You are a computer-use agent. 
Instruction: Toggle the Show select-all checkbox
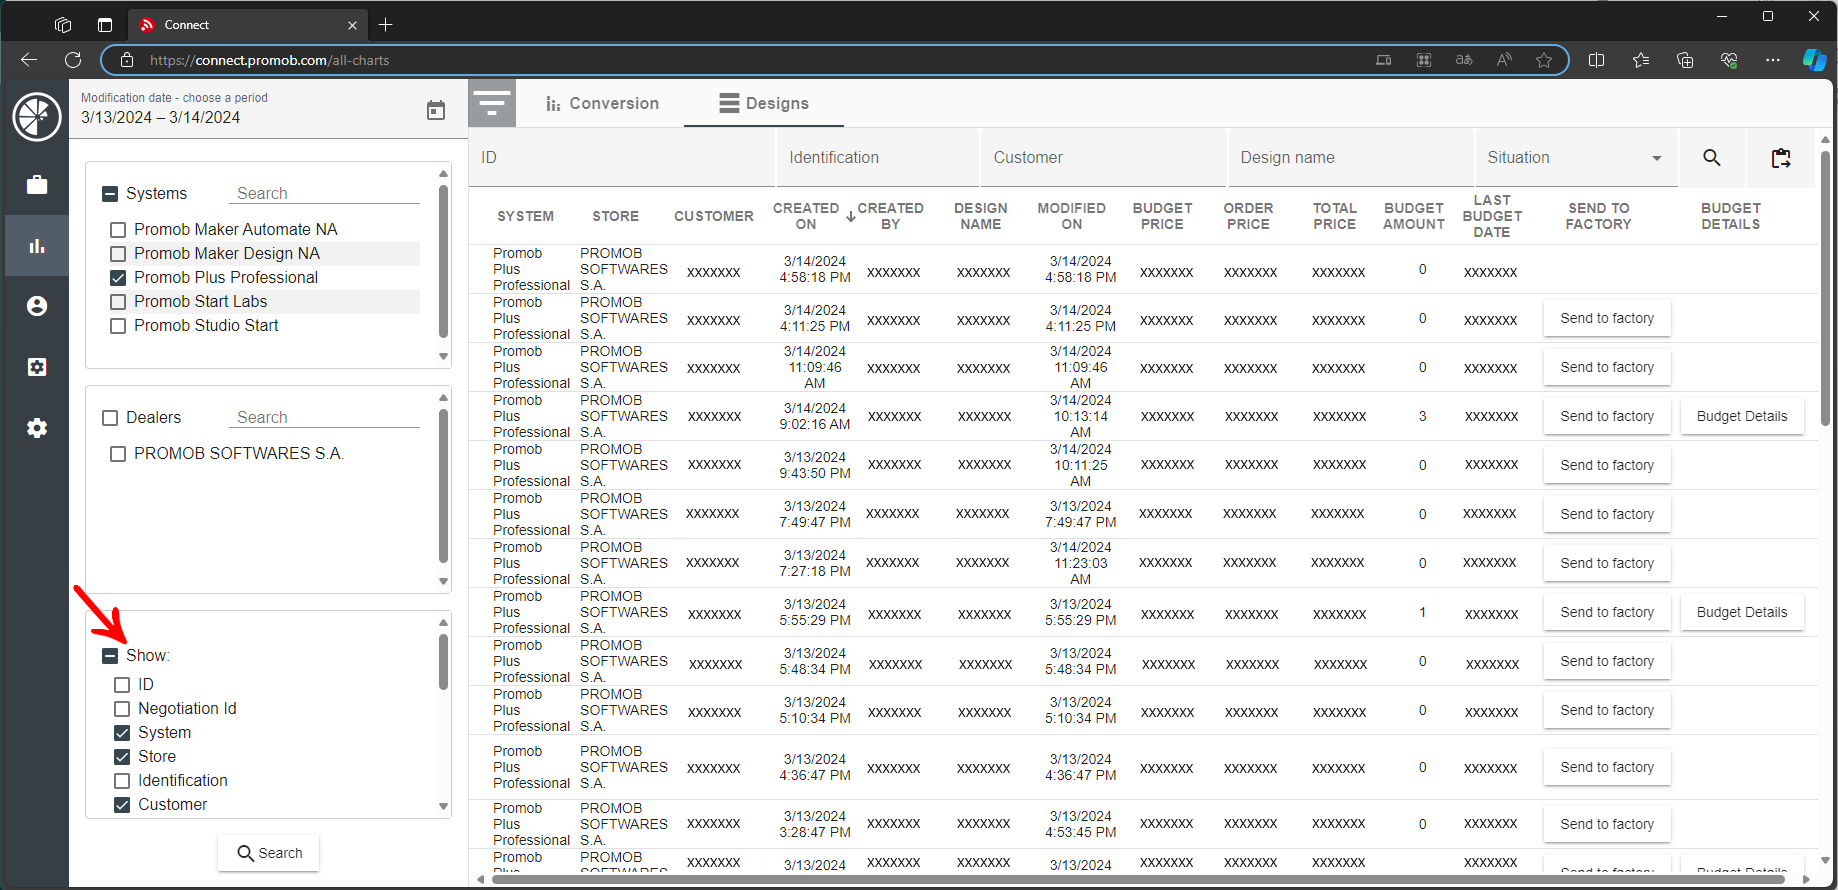point(110,656)
